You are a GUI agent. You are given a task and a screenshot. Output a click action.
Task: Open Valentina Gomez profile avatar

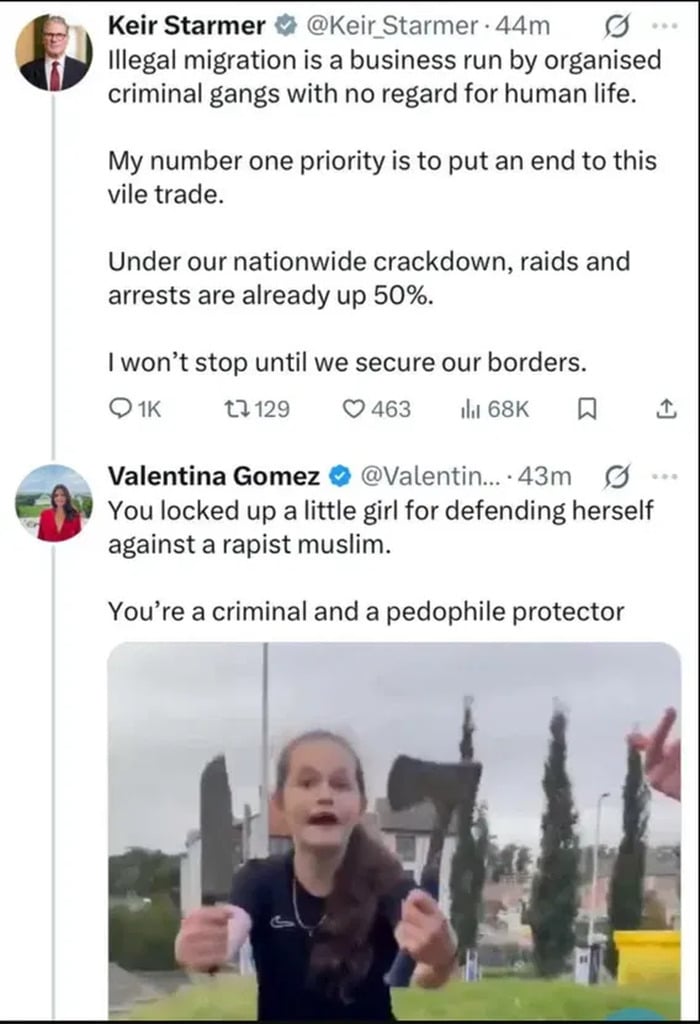coord(54,503)
